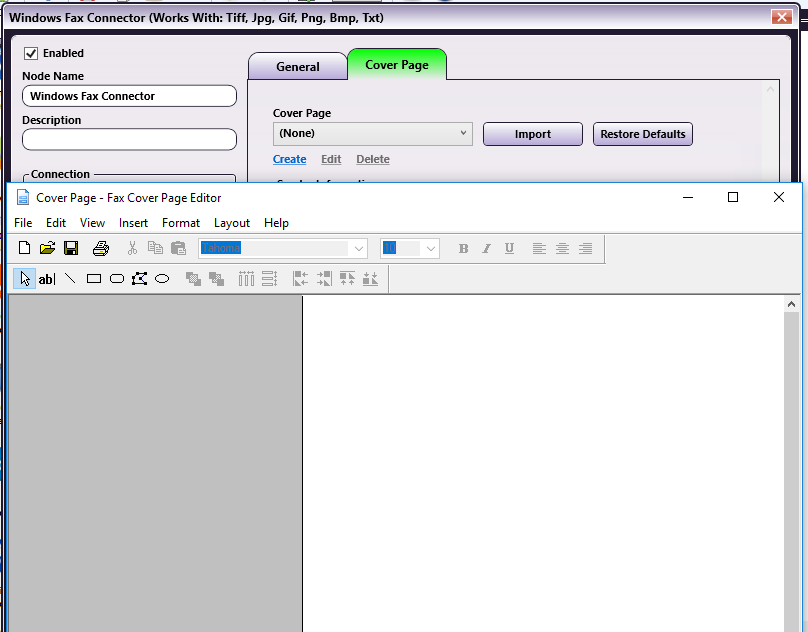Select the Text (ab|) tool
808x632 pixels.
pos(47,279)
